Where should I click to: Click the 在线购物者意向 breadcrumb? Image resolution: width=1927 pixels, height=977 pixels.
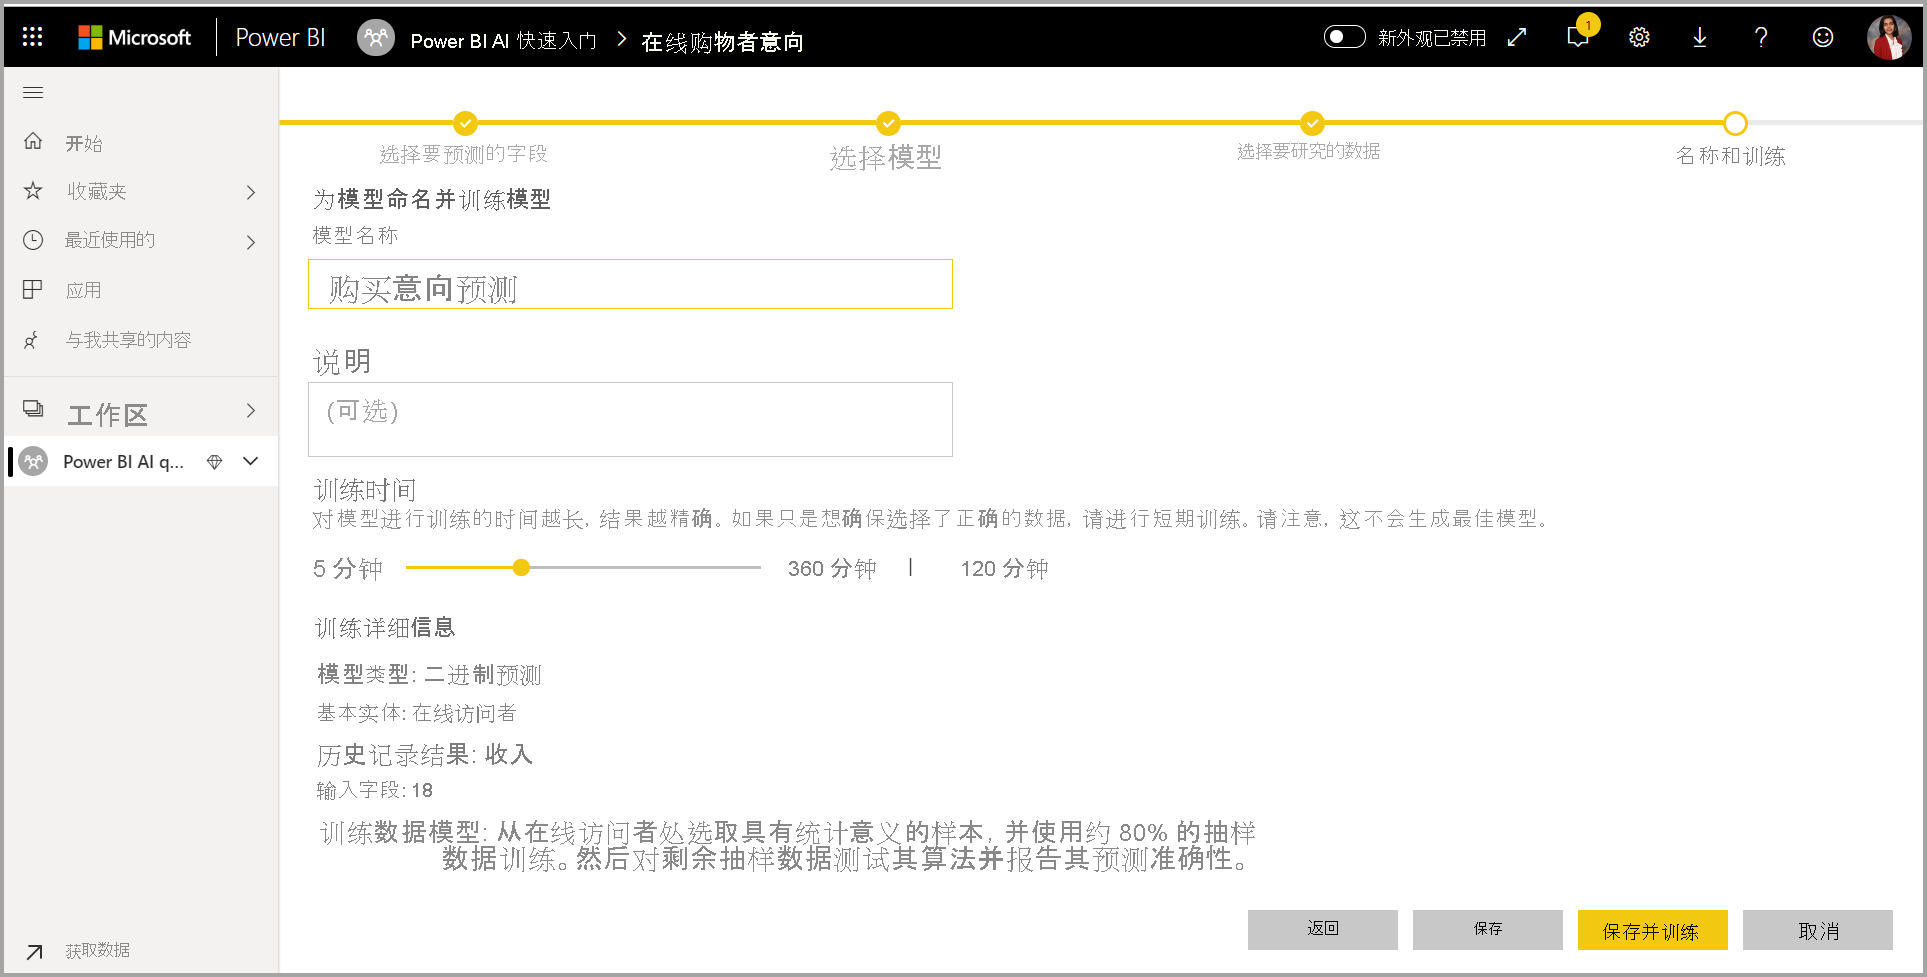coord(722,42)
